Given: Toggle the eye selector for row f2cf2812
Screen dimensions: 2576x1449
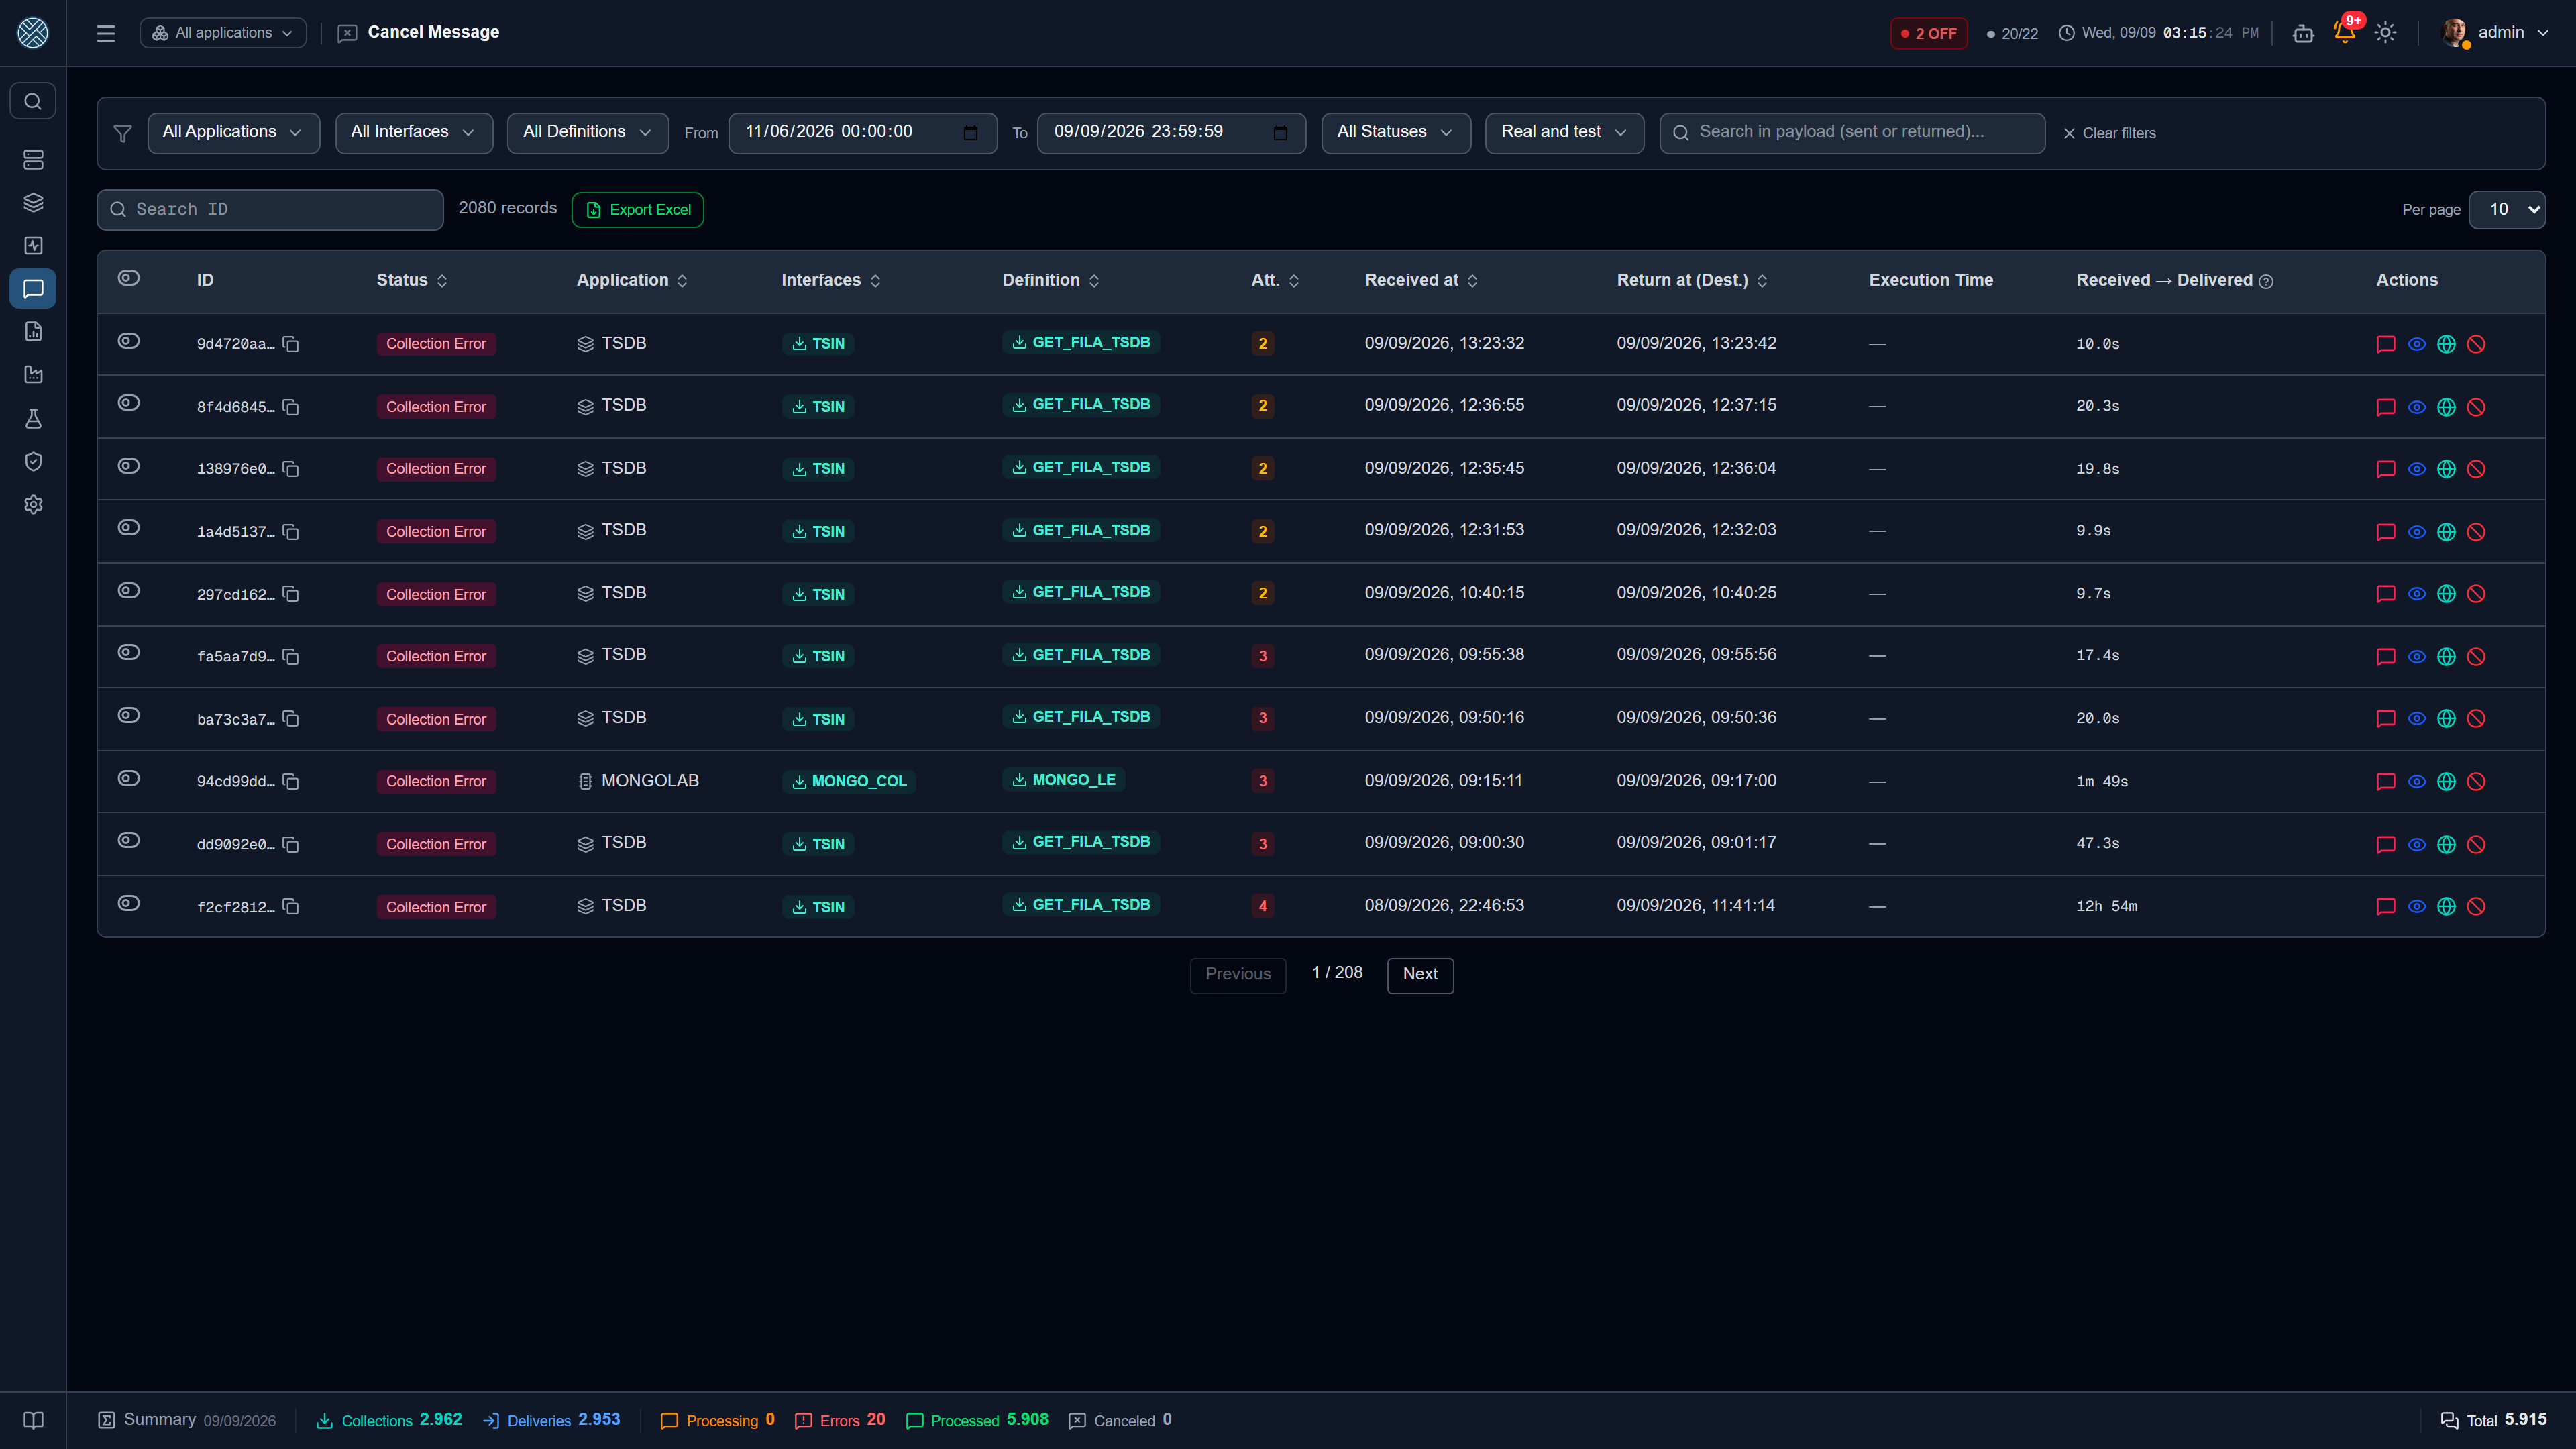Looking at the screenshot, I should tap(129, 904).
